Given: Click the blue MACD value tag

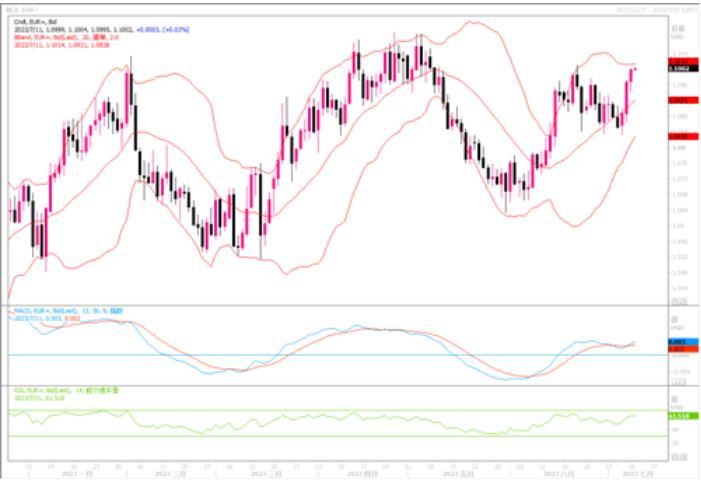Looking at the screenshot, I should pyautogui.click(x=682, y=342).
